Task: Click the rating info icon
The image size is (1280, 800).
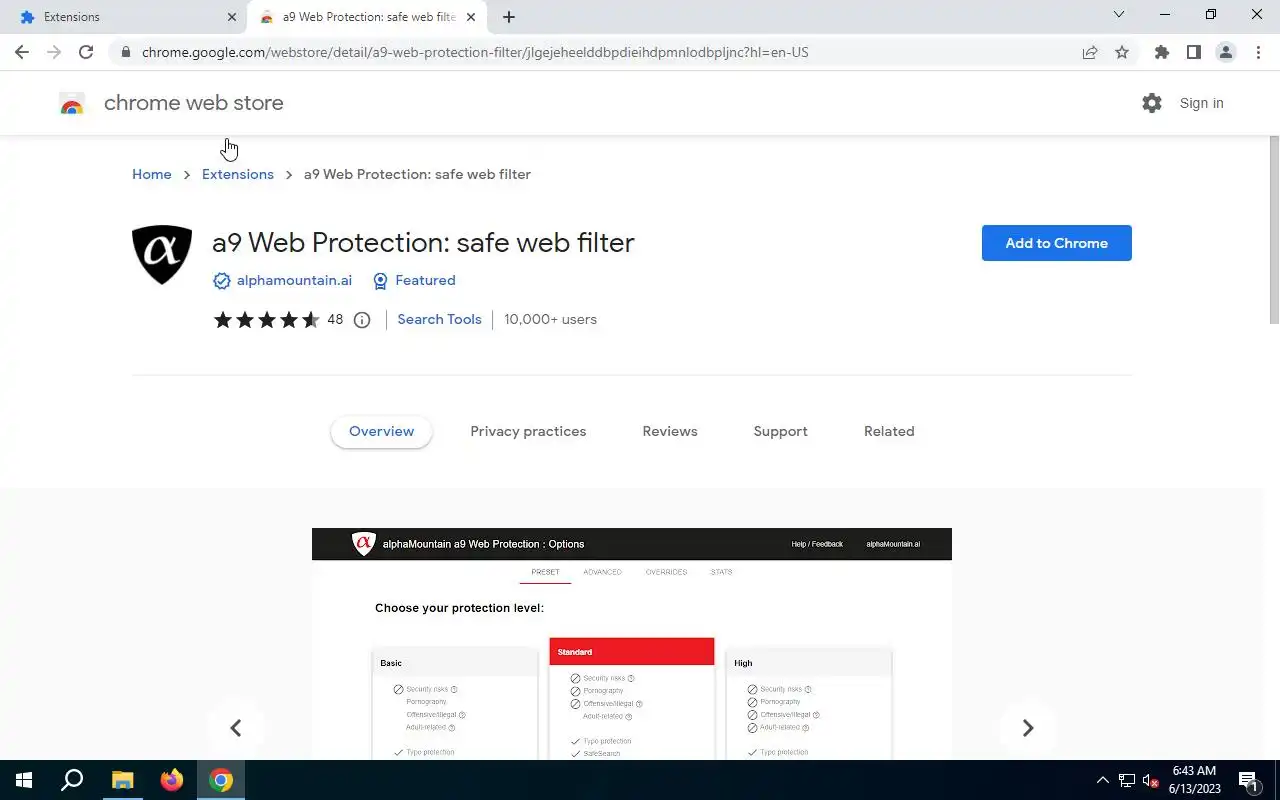Action: pyautogui.click(x=362, y=320)
